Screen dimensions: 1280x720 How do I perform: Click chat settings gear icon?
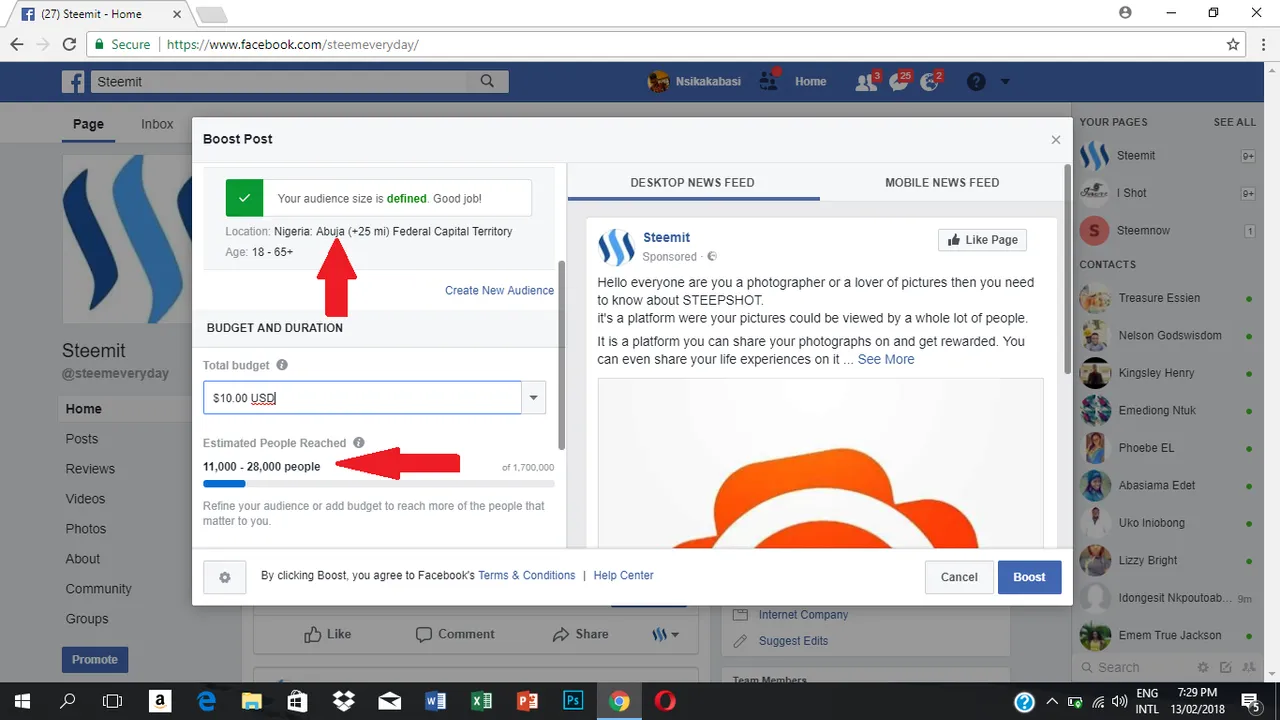1203,667
